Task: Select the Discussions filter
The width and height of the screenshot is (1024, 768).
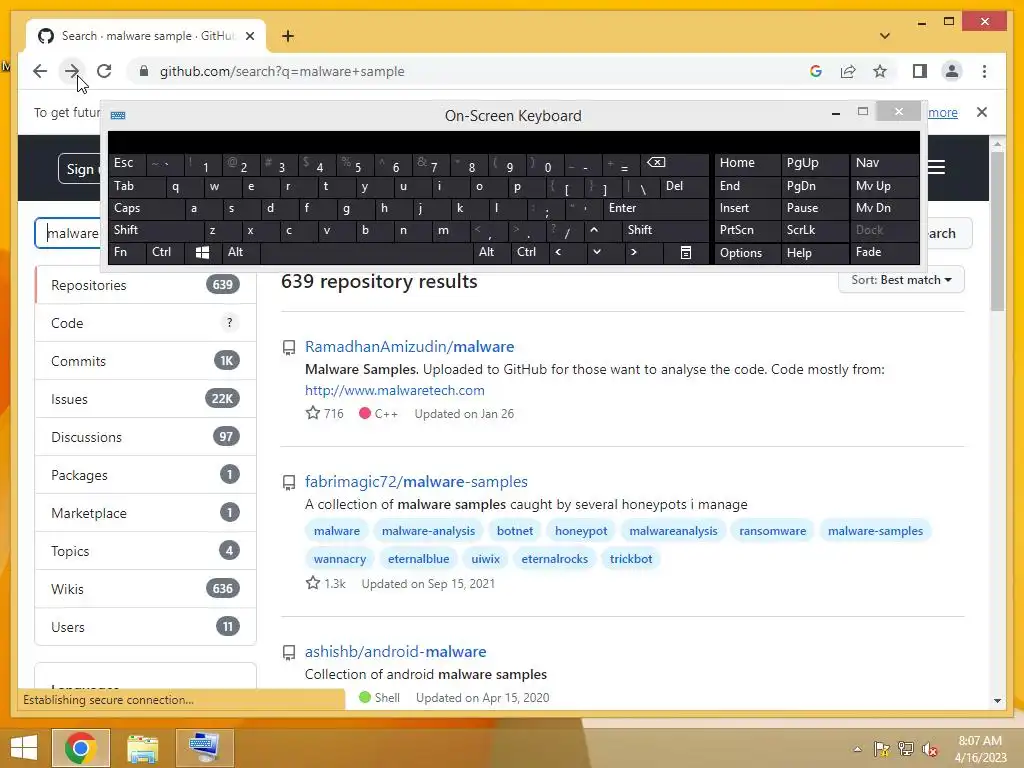Action: pos(146,437)
